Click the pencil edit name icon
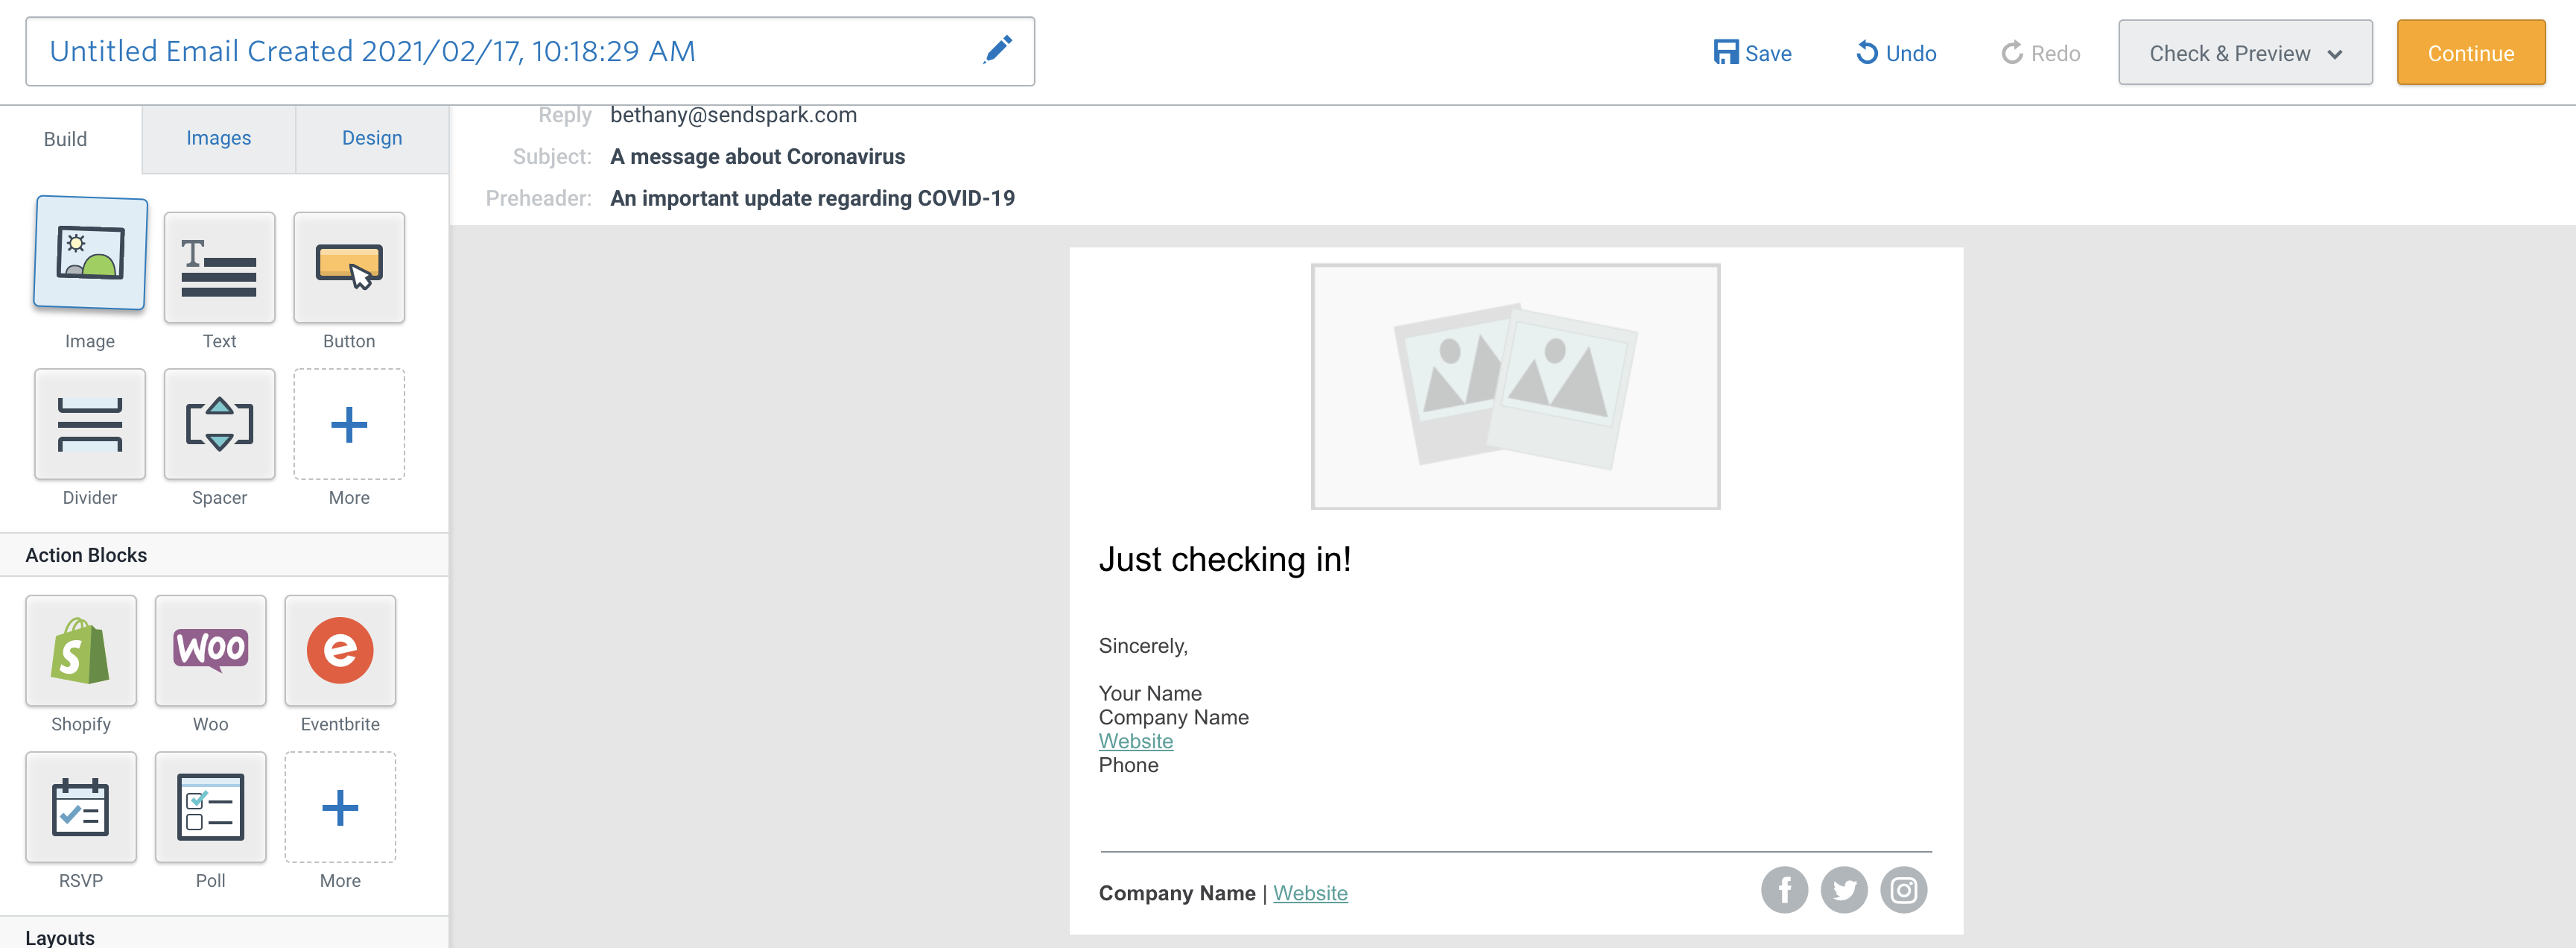This screenshot has height=948, width=2576. coord(997,50)
